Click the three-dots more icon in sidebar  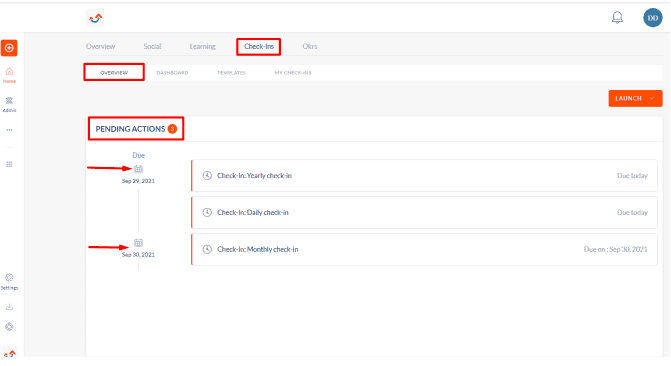point(9,130)
